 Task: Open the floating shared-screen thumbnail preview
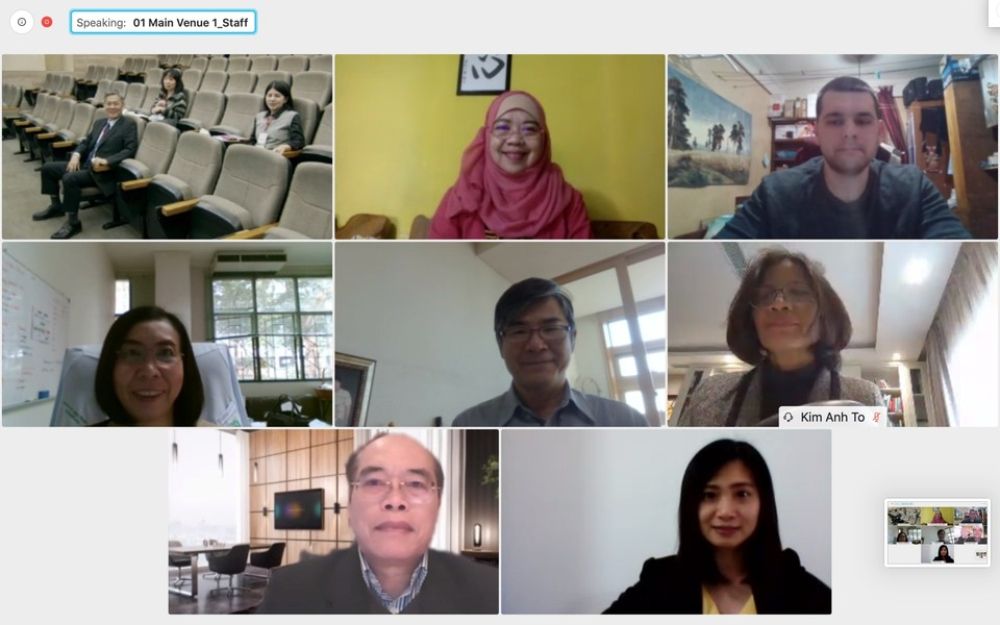(x=938, y=533)
